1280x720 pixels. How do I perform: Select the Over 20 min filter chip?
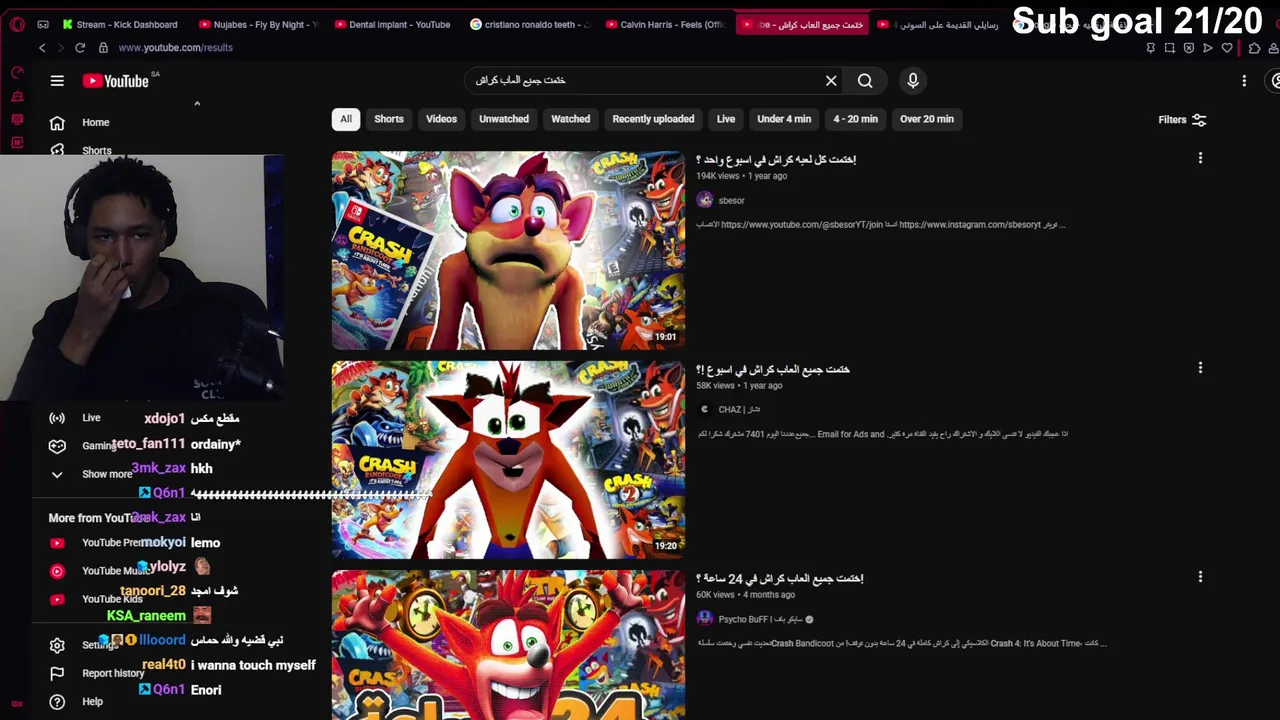927,119
